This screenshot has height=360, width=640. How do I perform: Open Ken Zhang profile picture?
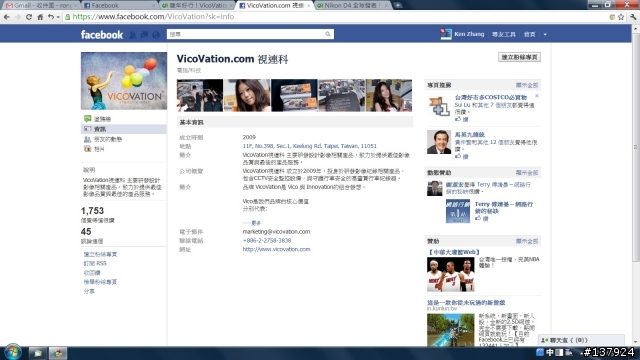tap(446, 34)
